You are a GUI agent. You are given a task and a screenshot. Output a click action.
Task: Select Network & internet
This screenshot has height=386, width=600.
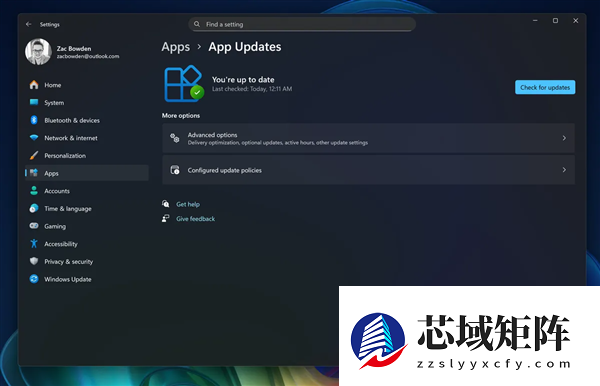87,138
